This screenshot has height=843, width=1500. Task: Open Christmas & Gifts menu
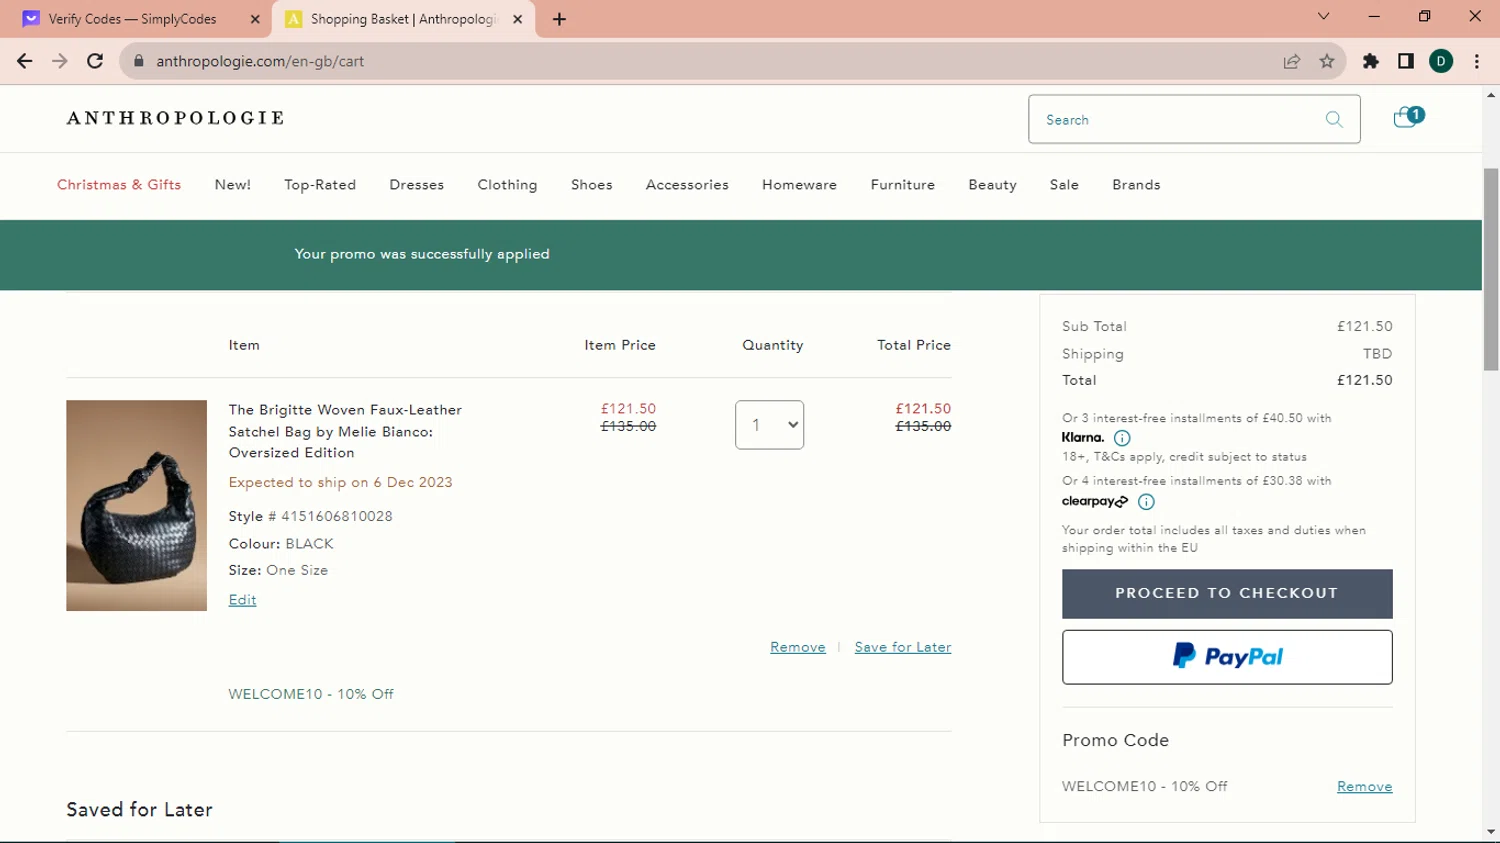click(x=119, y=185)
